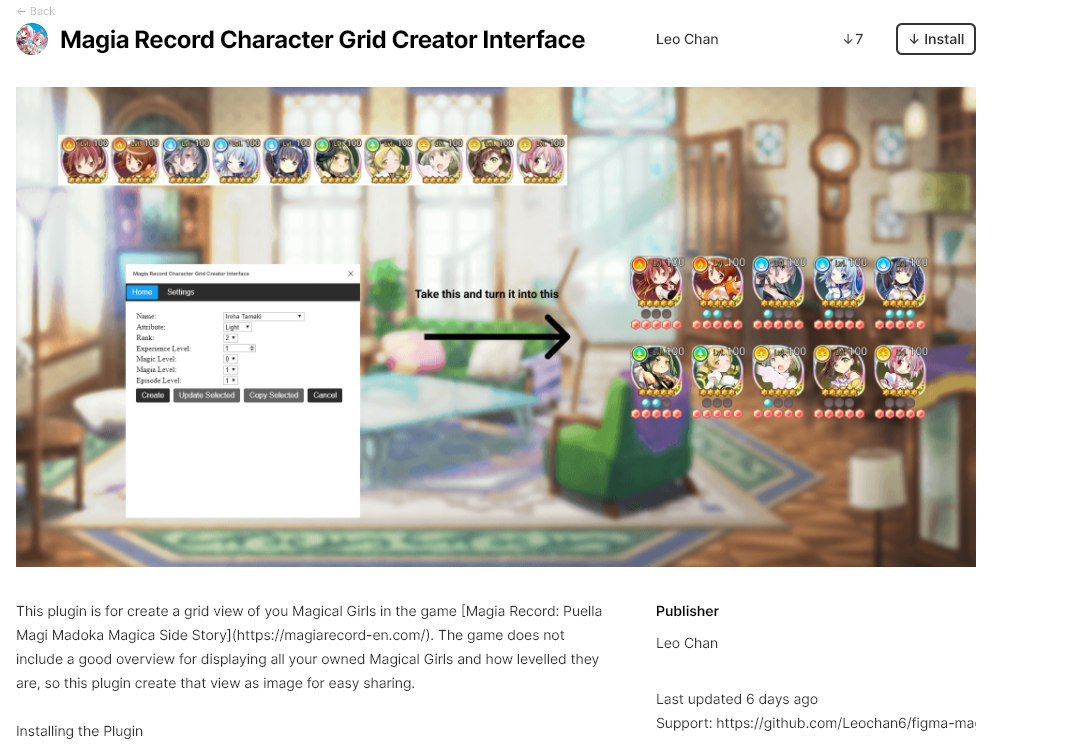Click the download count arrow showing 7
The width and height of the screenshot is (1084, 748).
coord(853,39)
